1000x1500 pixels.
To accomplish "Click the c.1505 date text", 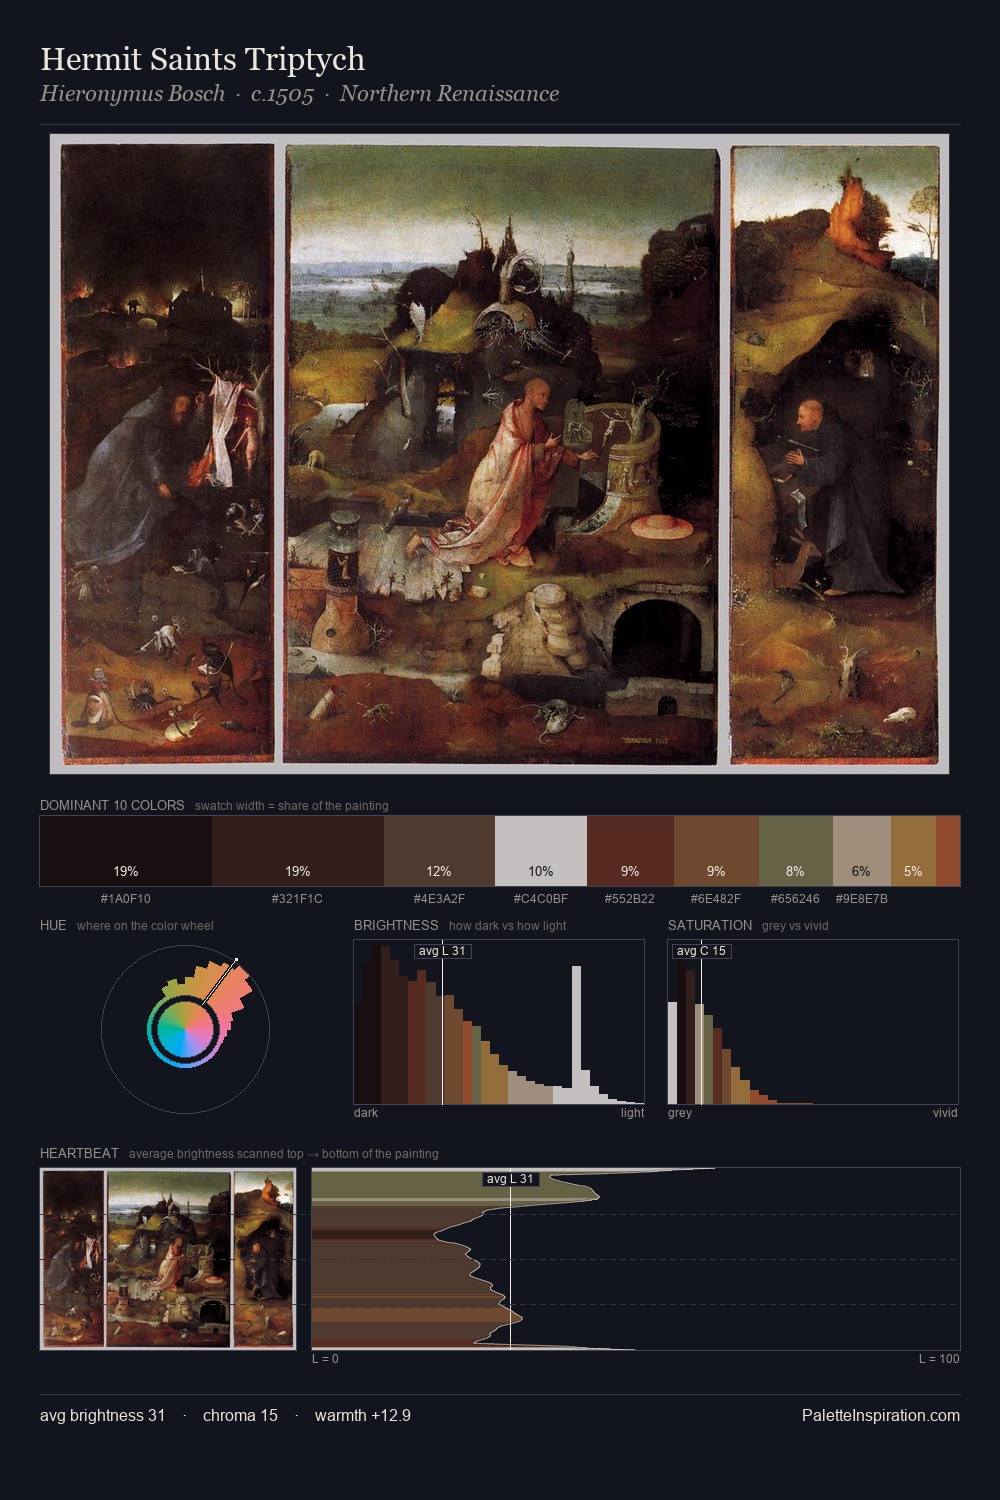I will click(282, 94).
